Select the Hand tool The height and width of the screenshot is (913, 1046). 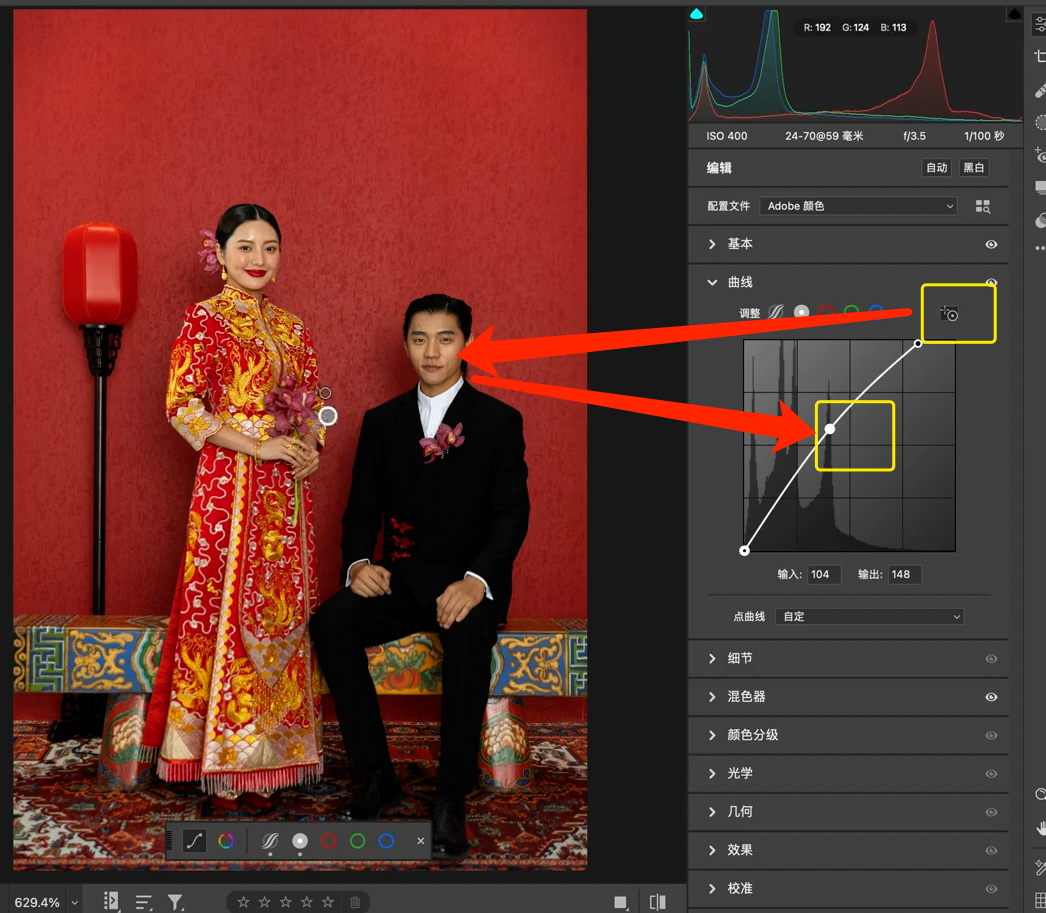[x=1040, y=828]
